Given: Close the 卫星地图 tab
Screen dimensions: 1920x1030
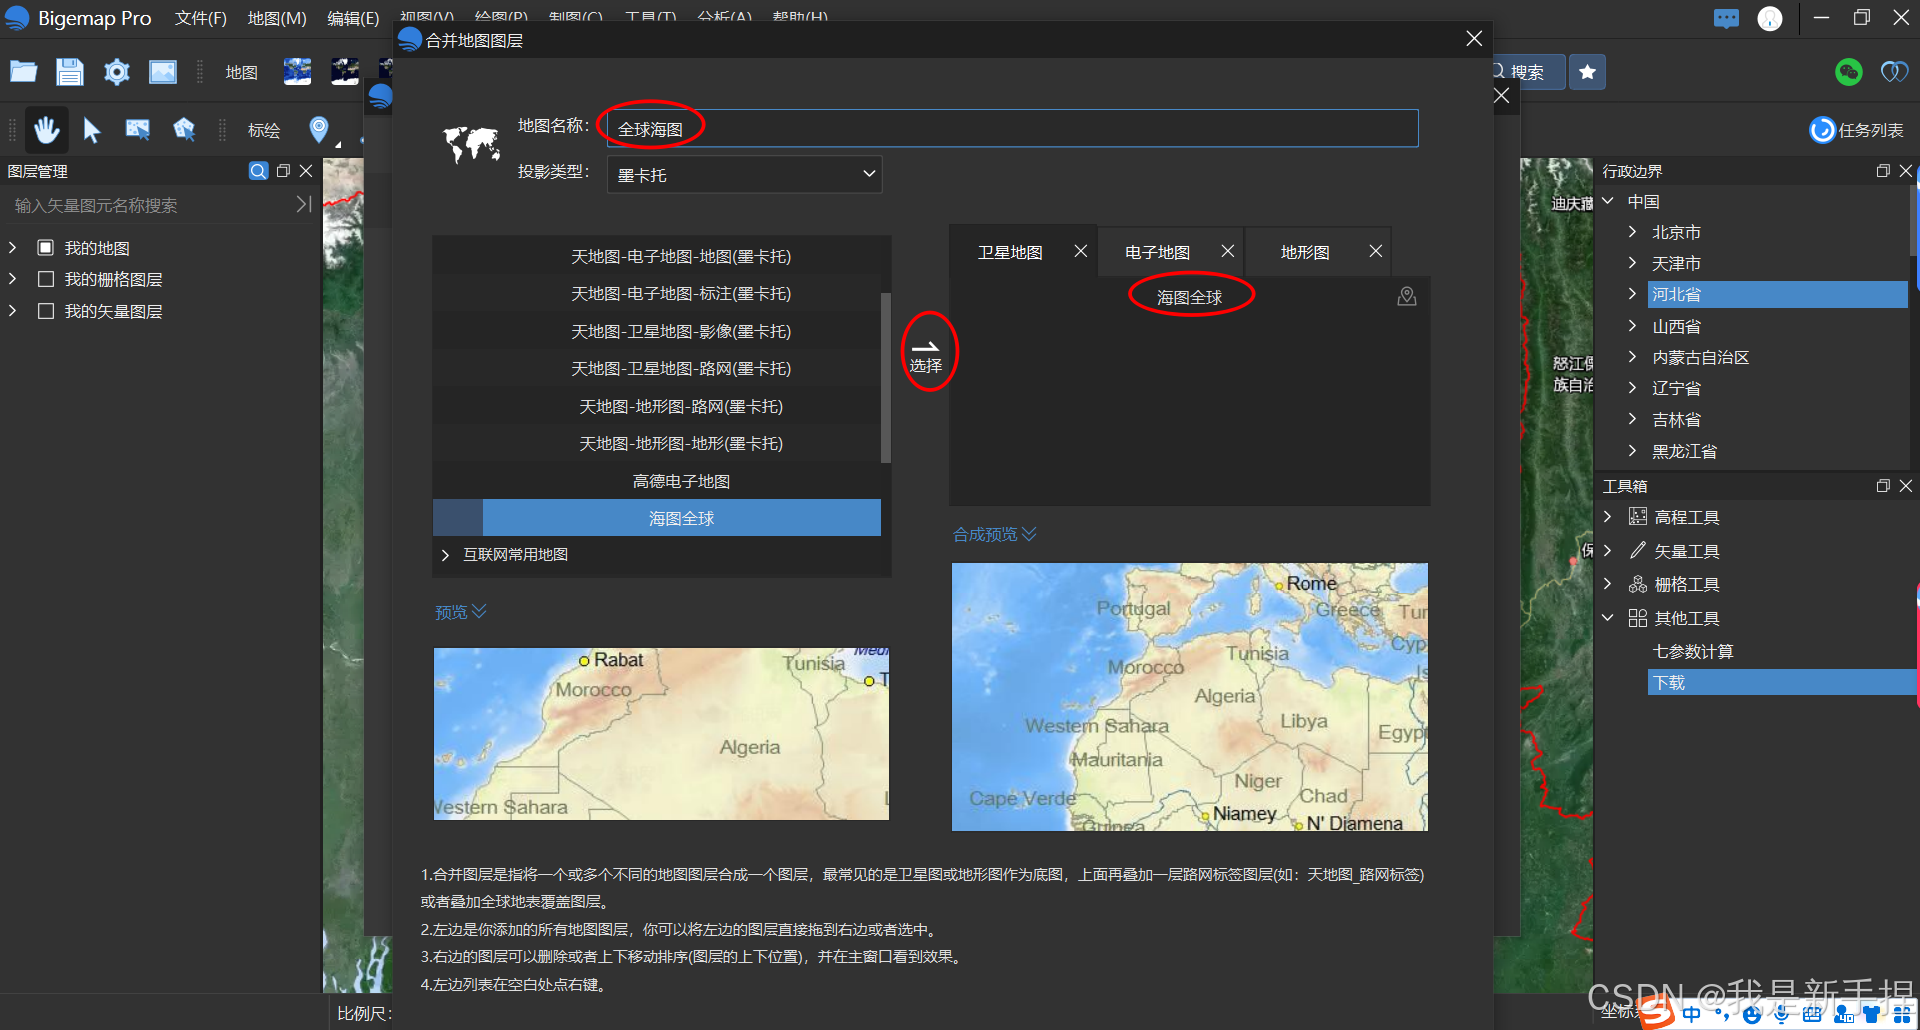Looking at the screenshot, I should coord(1080,251).
